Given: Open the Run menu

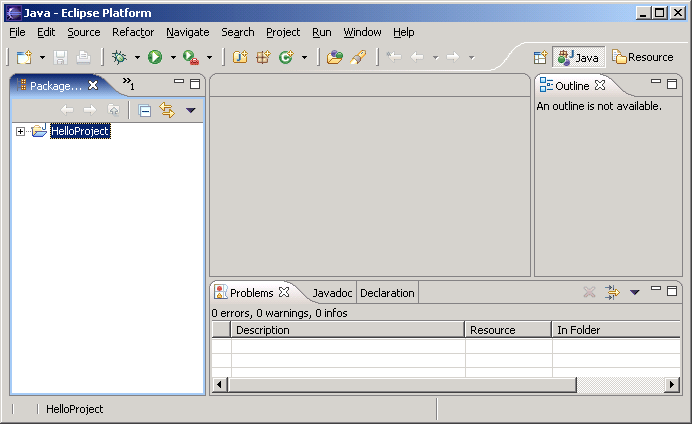Looking at the screenshot, I should pyautogui.click(x=322, y=32).
